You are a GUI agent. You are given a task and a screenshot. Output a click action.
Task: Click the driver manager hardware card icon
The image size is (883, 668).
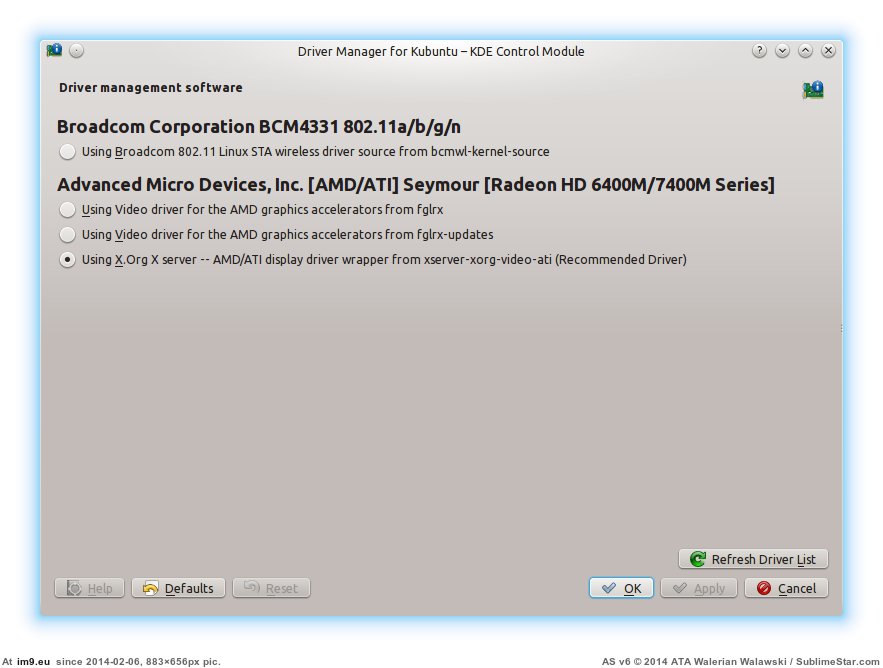[x=813, y=90]
